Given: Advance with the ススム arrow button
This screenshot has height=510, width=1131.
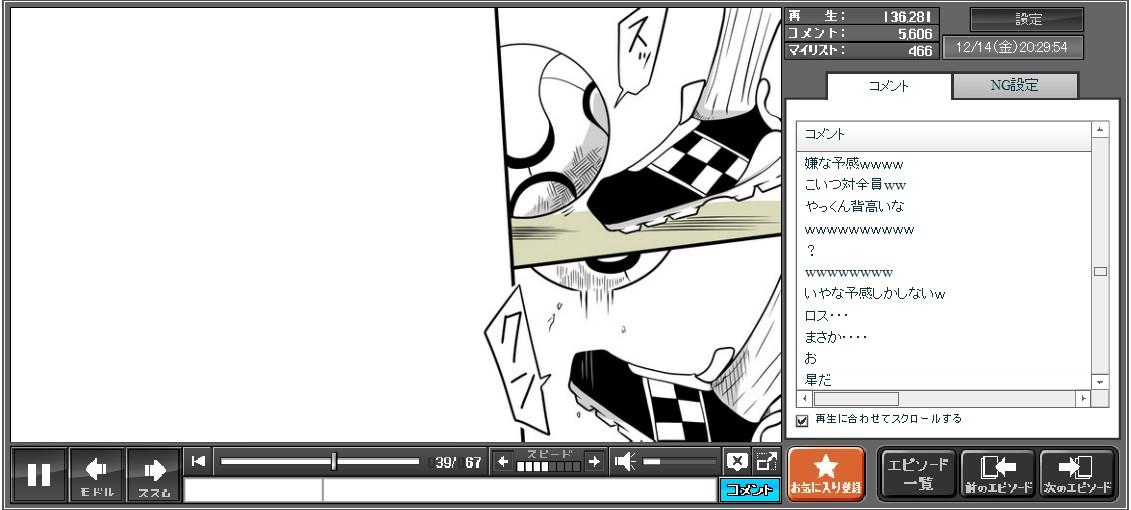Looking at the screenshot, I should pyautogui.click(x=153, y=474).
